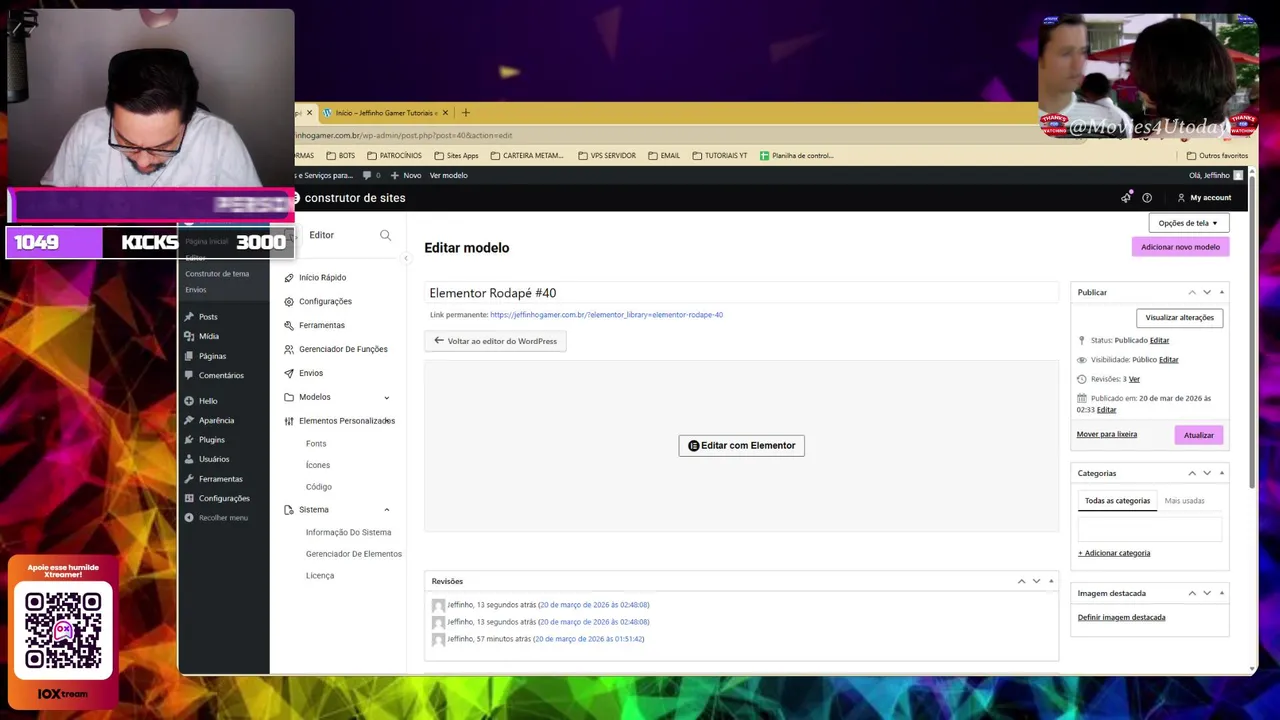
Task: View revisions via the Ver link
Action: (1134, 380)
